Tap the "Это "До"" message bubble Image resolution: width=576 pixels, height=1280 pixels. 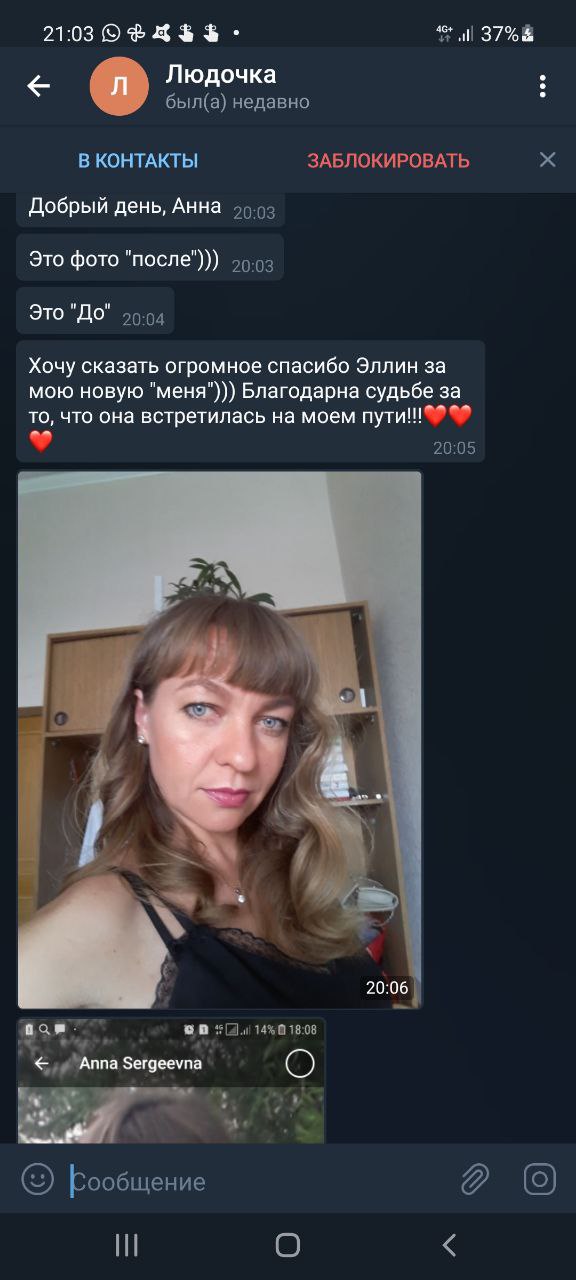click(95, 311)
